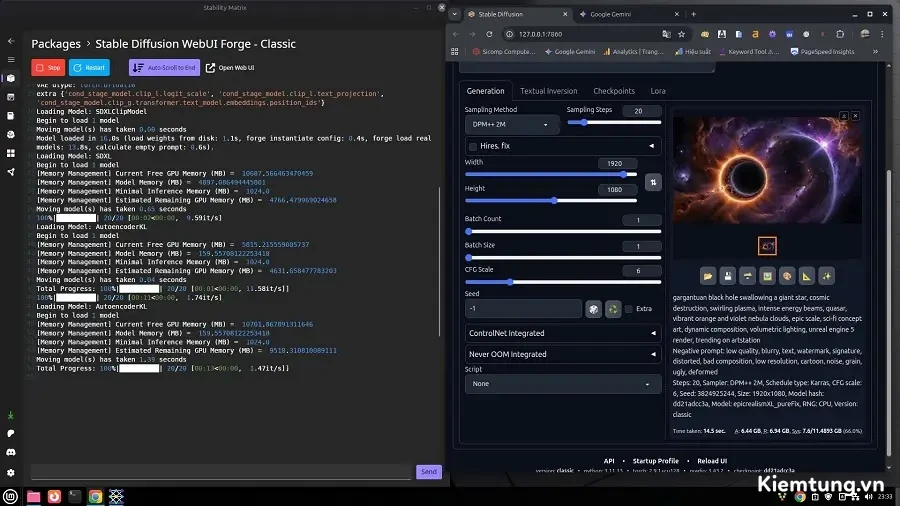
Task: Click the Reload UI link
Action: pyautogui.click(x=712, y=461)
